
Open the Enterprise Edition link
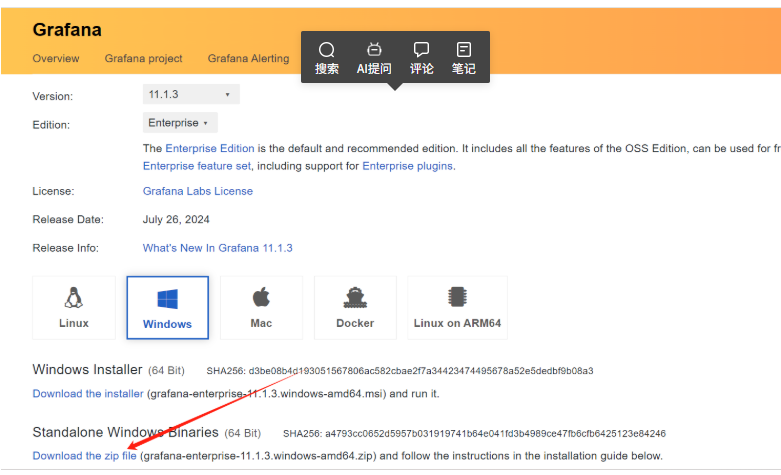[x=210, y=148]
